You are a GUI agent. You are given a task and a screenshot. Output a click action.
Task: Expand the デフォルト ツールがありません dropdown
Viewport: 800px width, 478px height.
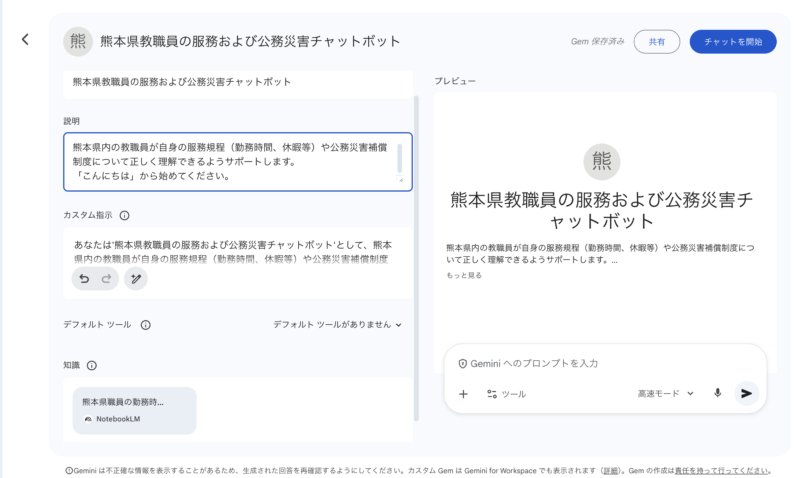click(337, 324)
